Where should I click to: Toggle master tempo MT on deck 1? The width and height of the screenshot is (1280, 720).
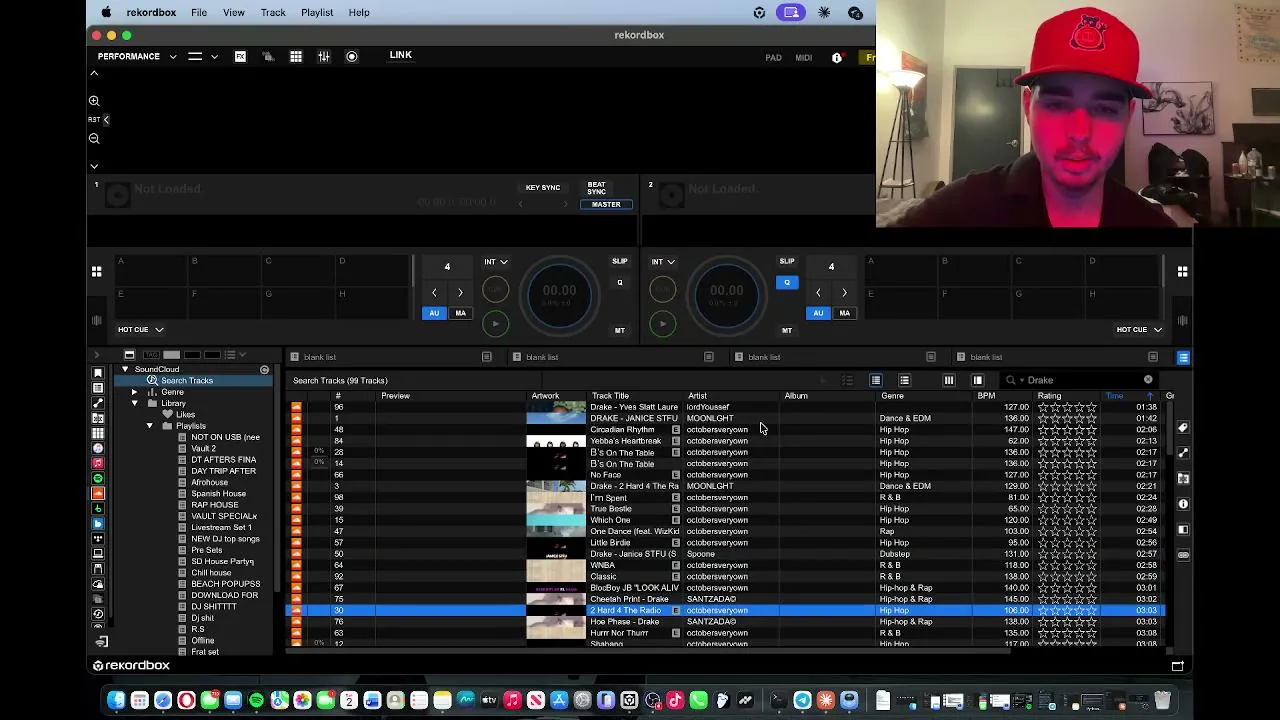click(620, 331)
